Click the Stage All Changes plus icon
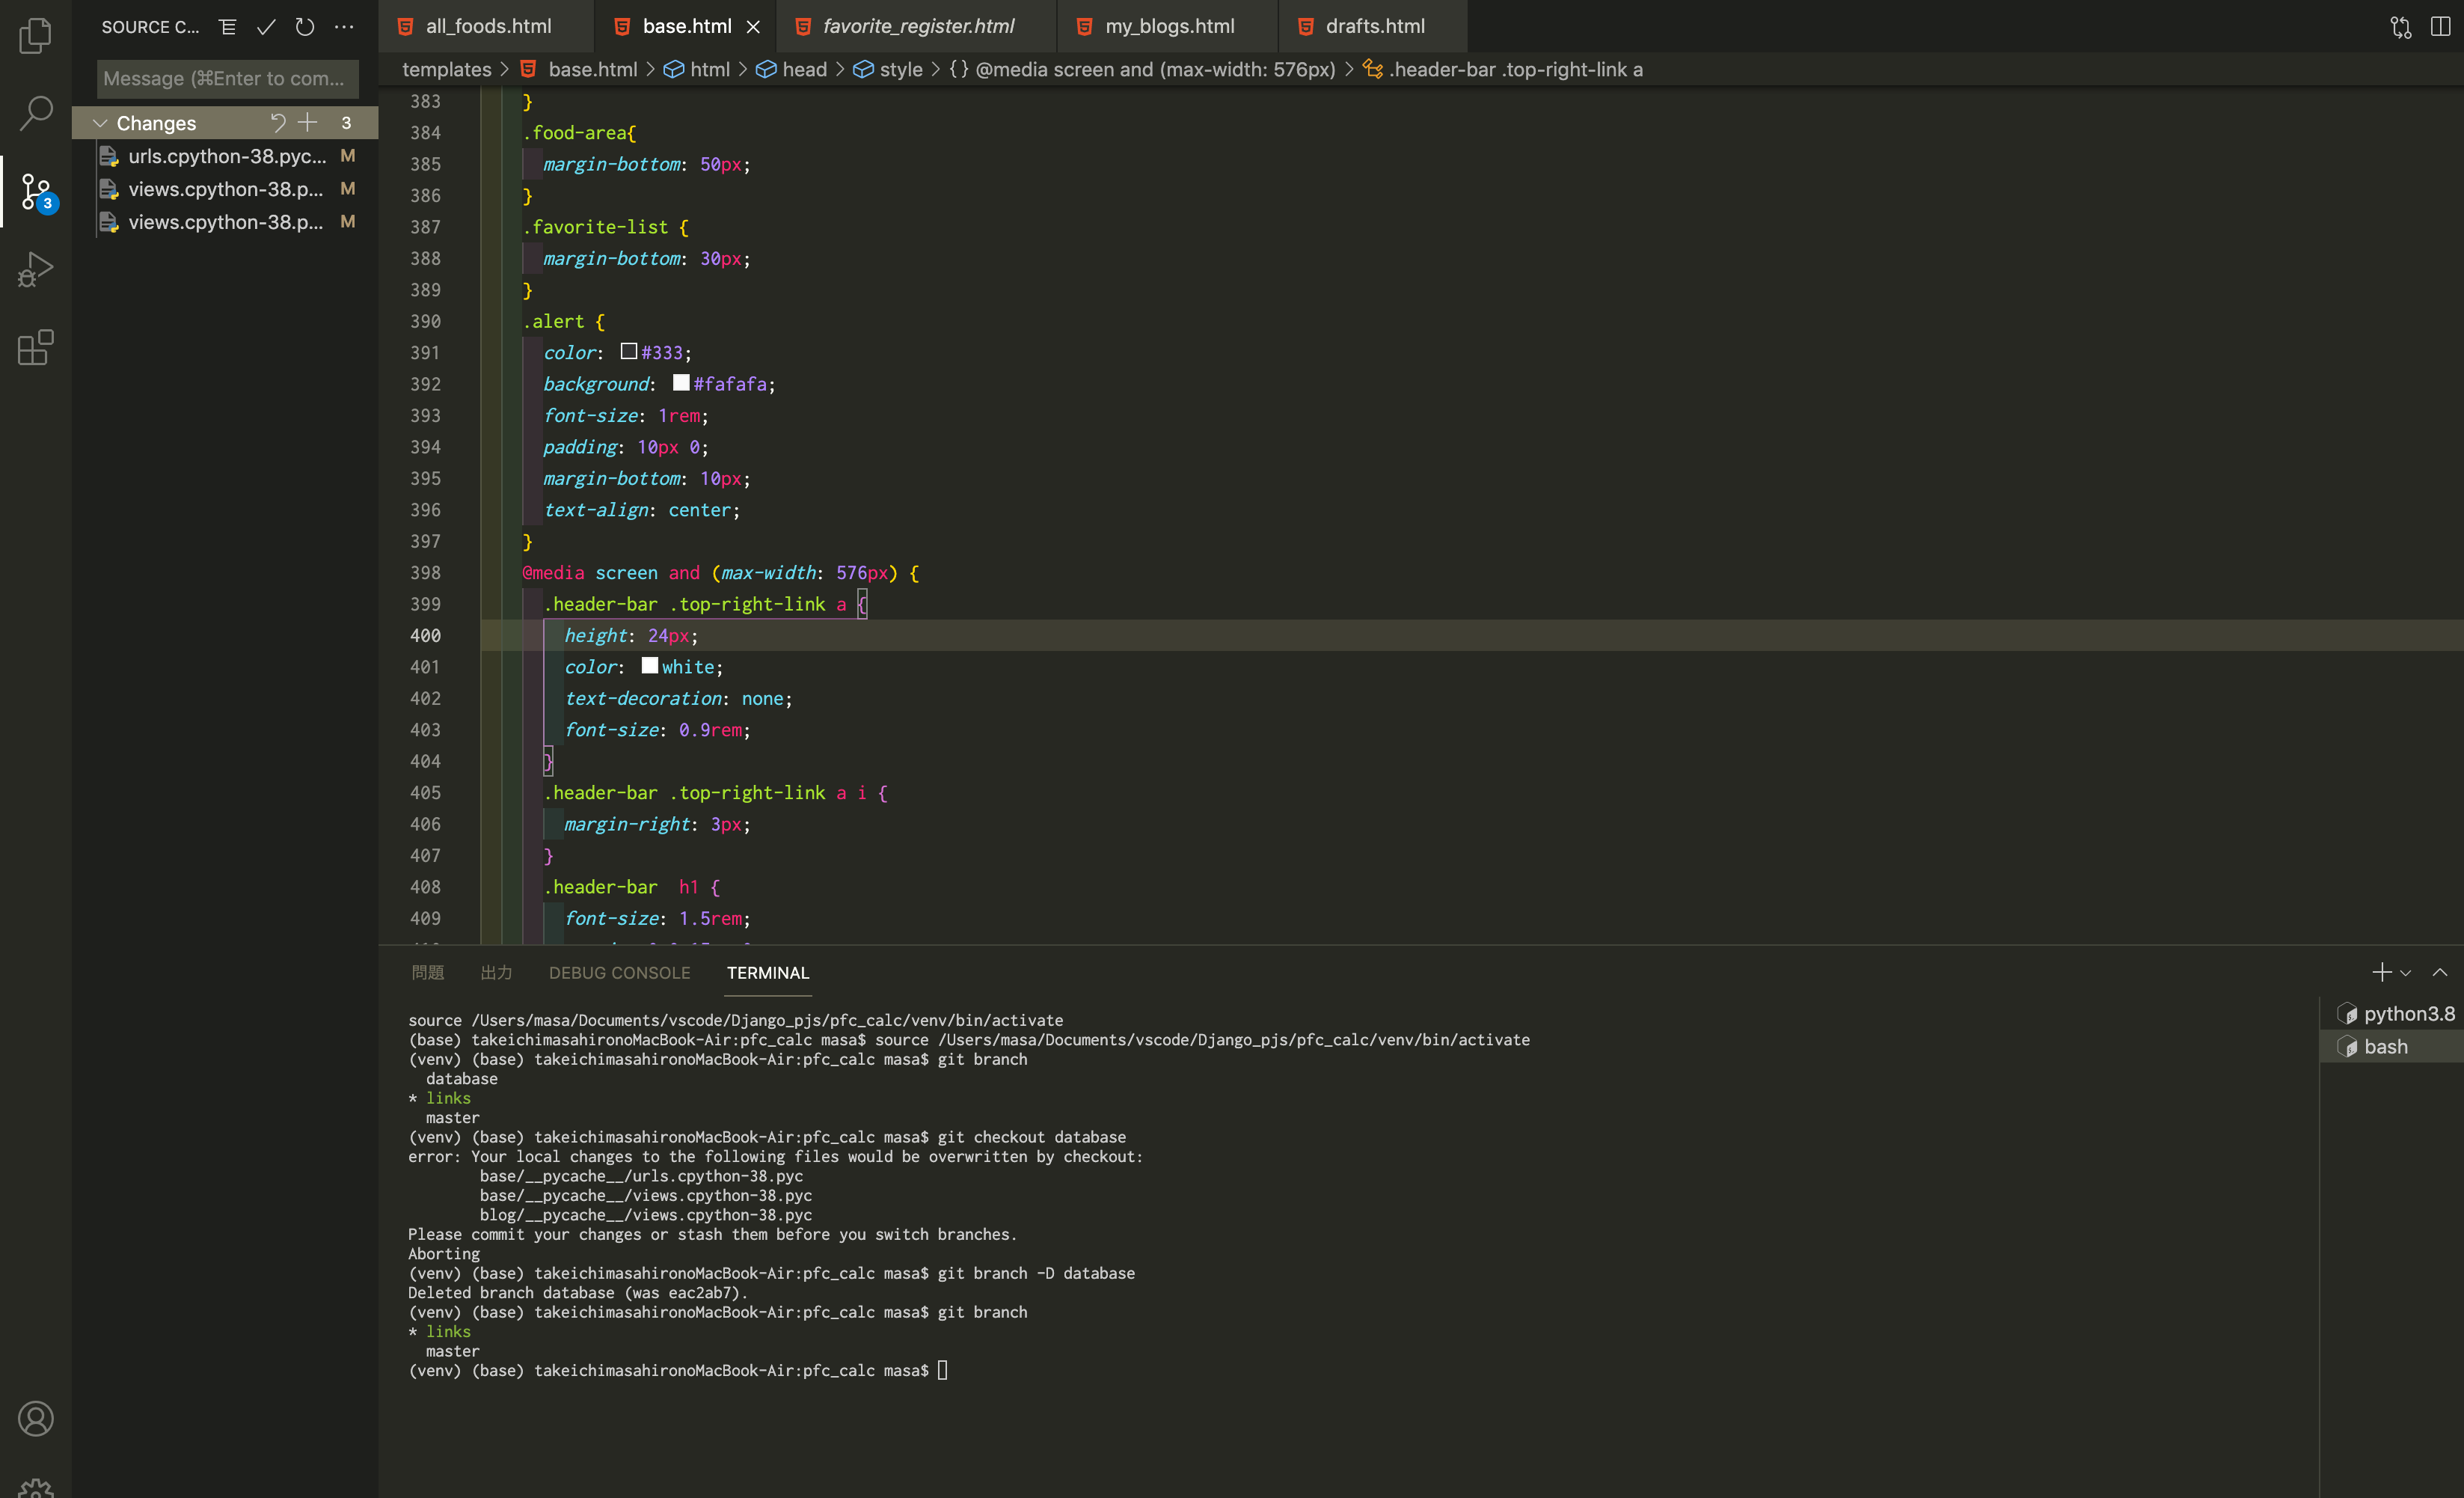This screenshot has width=2464, height=1498. (x=308, y=123)
